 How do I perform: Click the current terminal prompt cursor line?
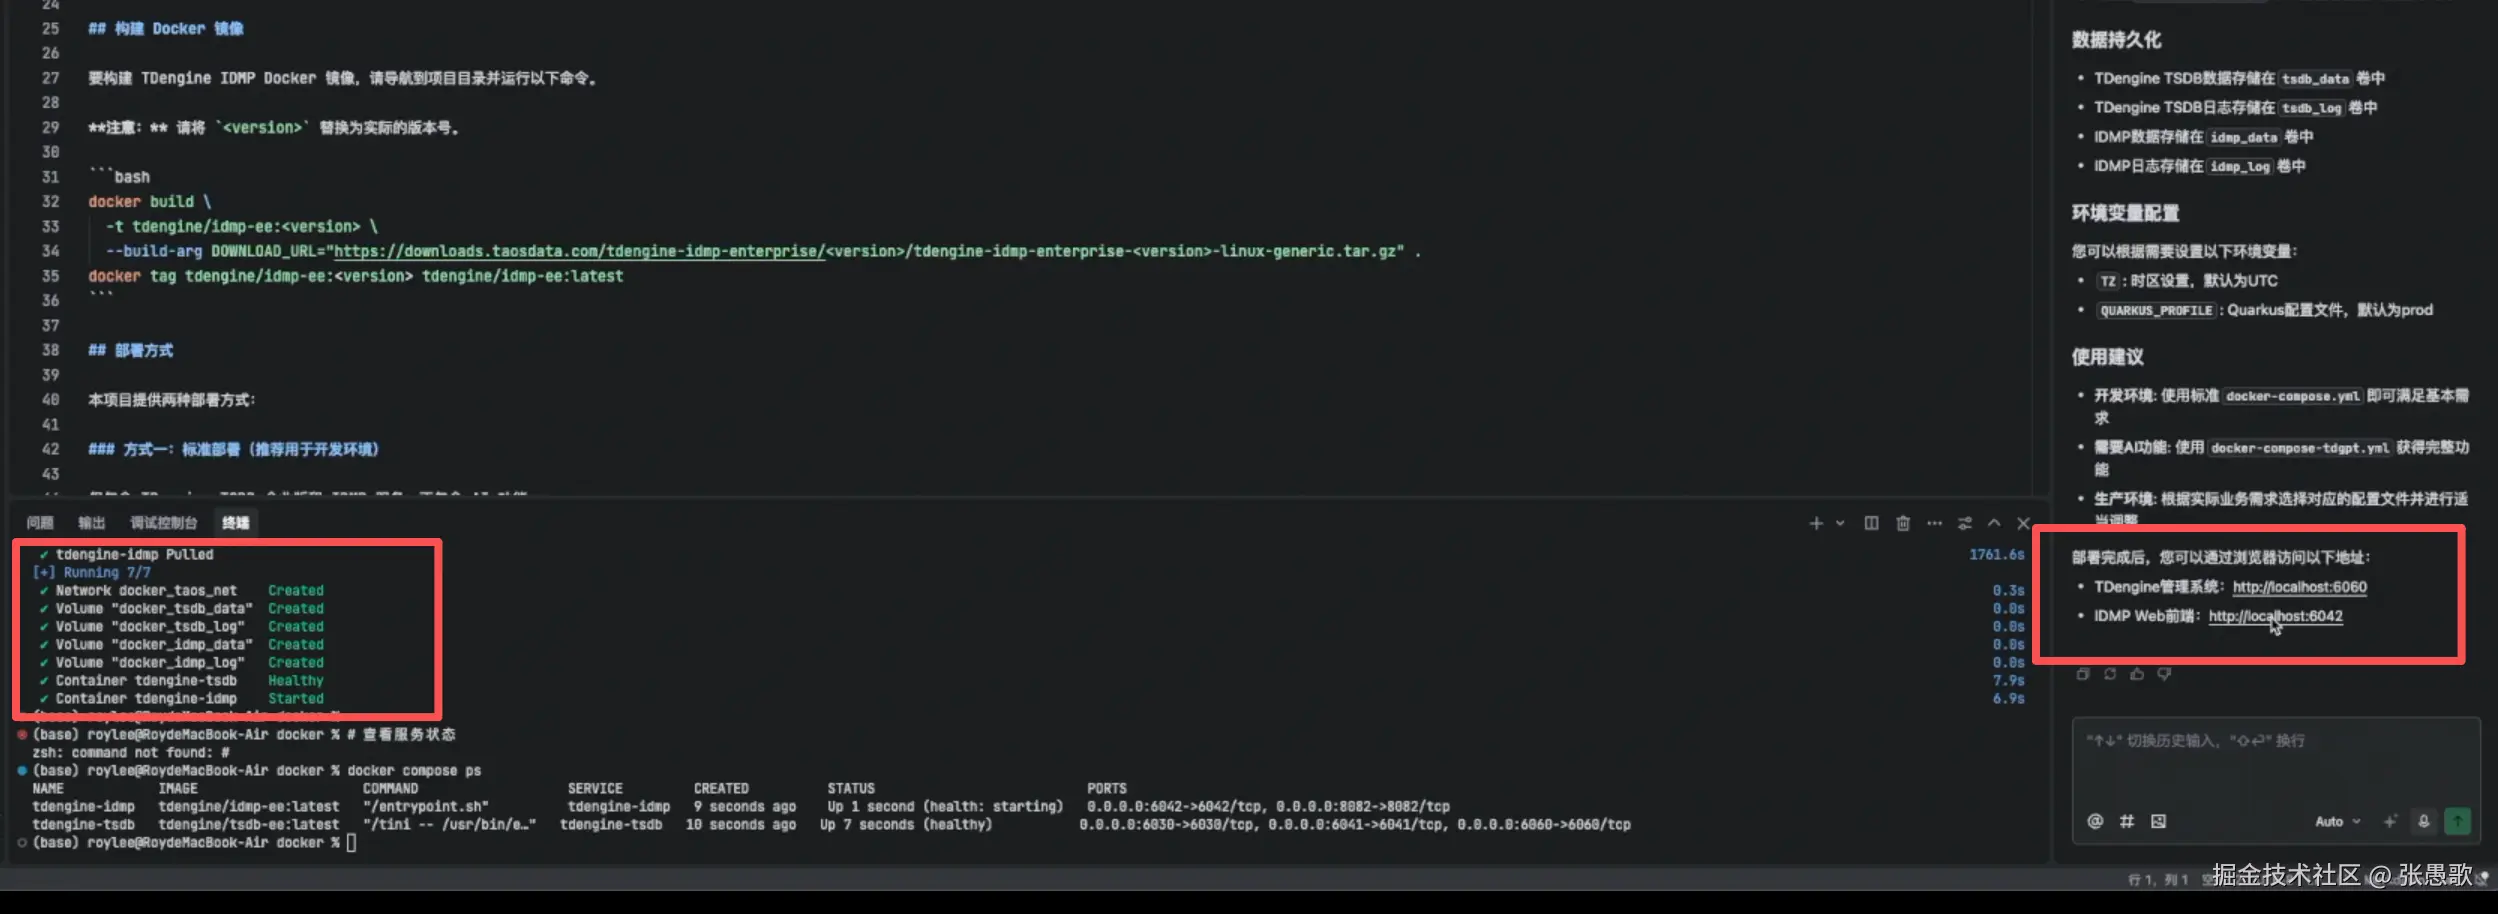coord(194,842)
